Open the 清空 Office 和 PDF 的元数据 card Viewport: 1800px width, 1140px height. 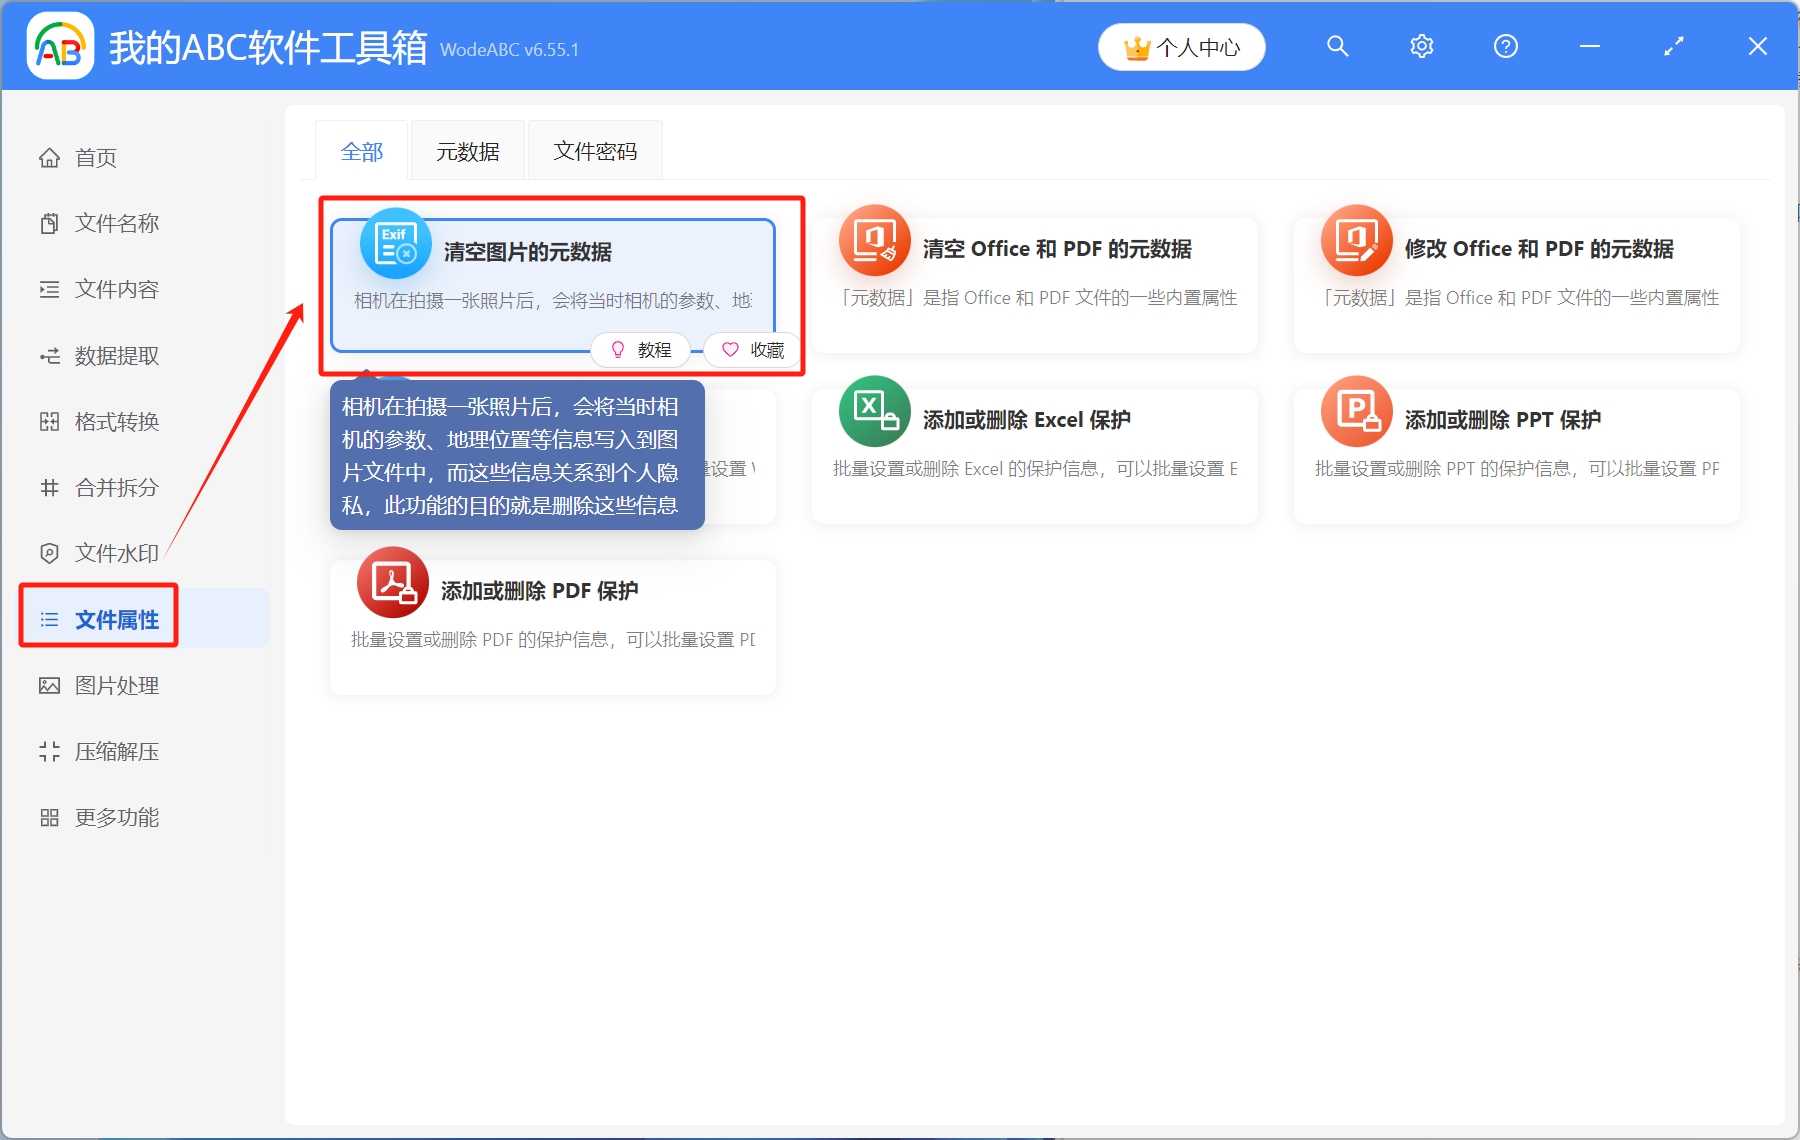click(1035, 283)
